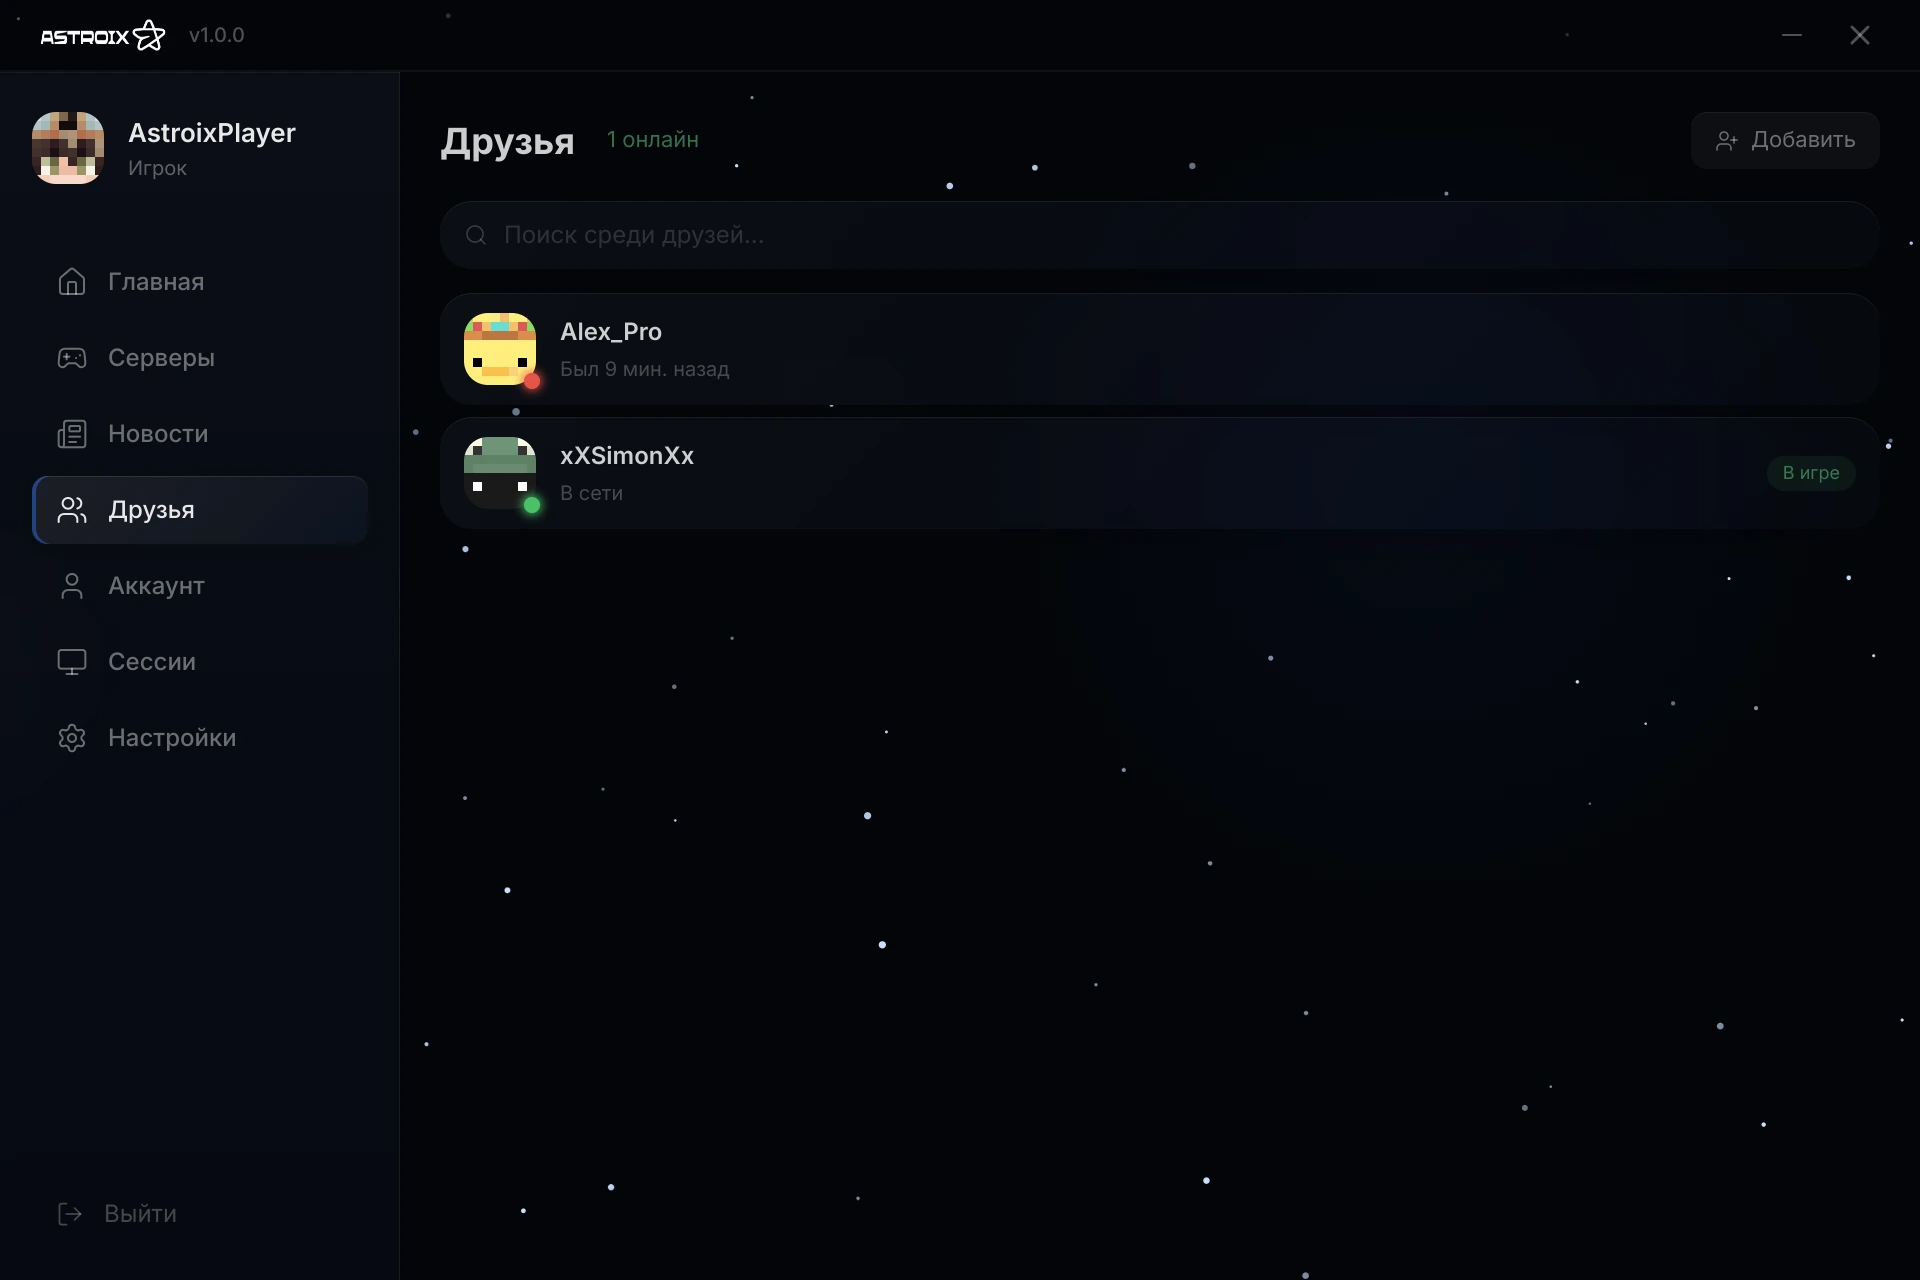Image resolution: width=1920 pixels, height=1280 pixels.
Task: Click the Выйти logout arrow icon
Action: click(x=70, y=1214)
